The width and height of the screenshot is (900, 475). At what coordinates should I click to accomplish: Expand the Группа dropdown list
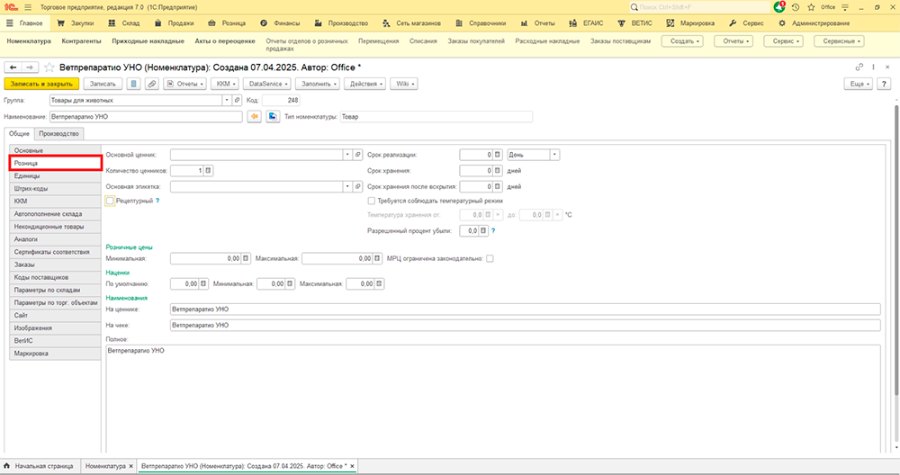(227, 100)
